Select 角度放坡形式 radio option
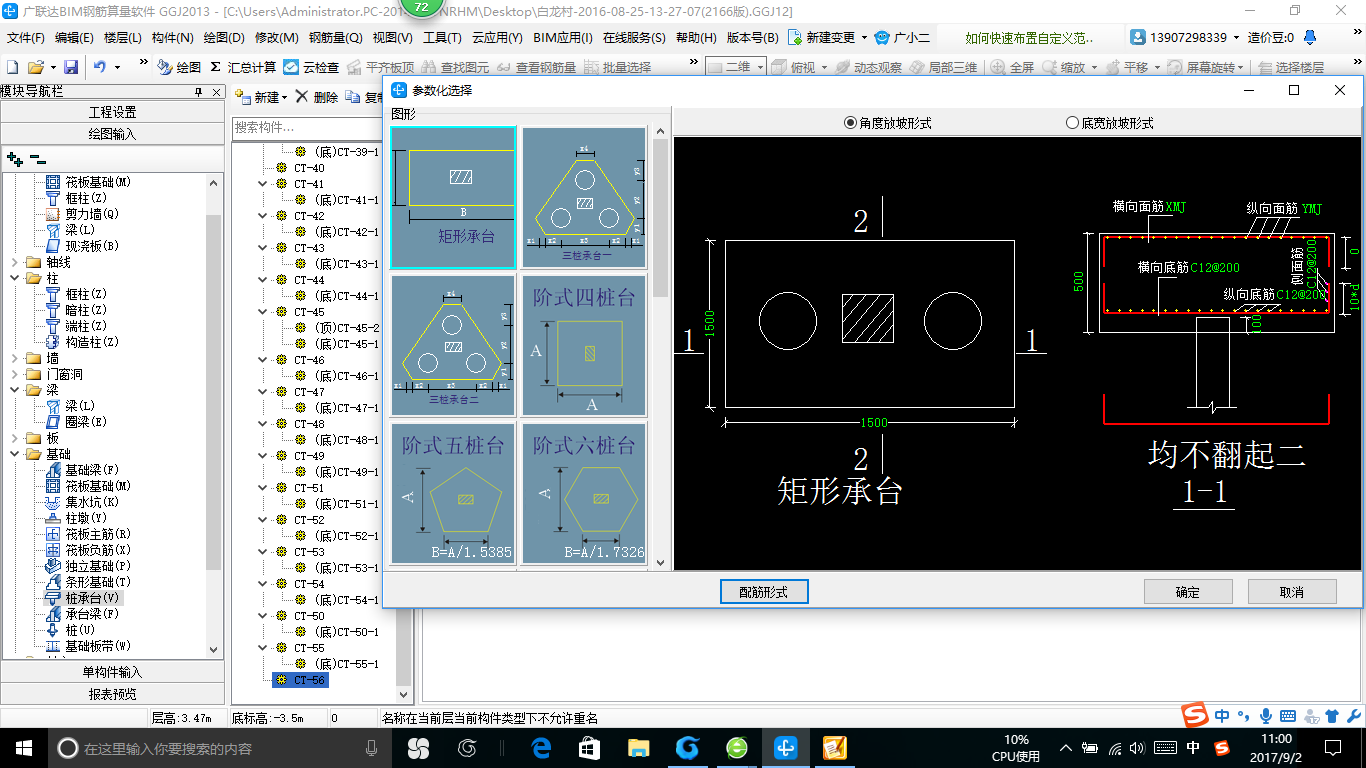1366x768 pixels. (x=888, y=123)
